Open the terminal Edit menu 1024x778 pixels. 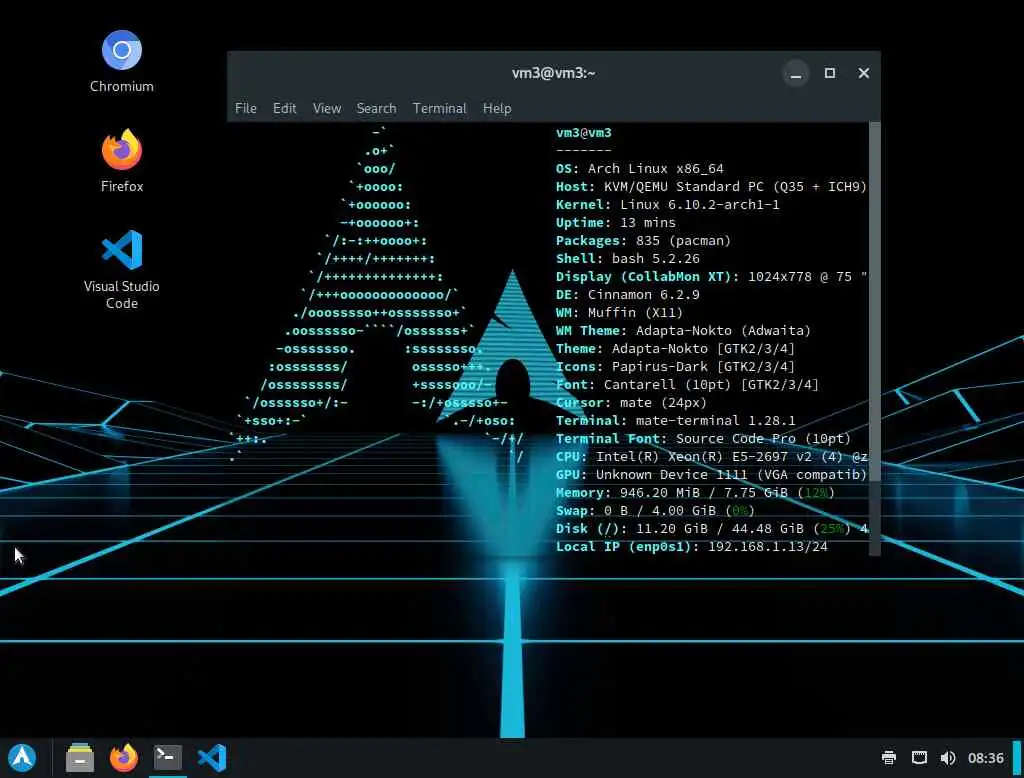click(x=284, y=108)
